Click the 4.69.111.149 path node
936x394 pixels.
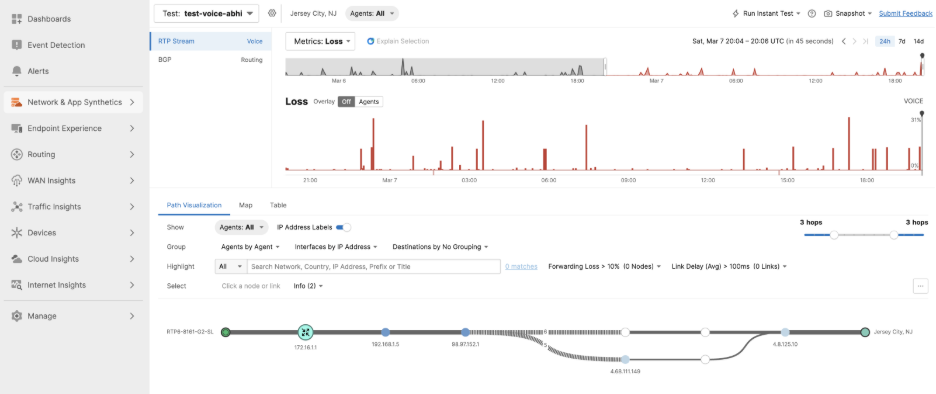point(624,359)
